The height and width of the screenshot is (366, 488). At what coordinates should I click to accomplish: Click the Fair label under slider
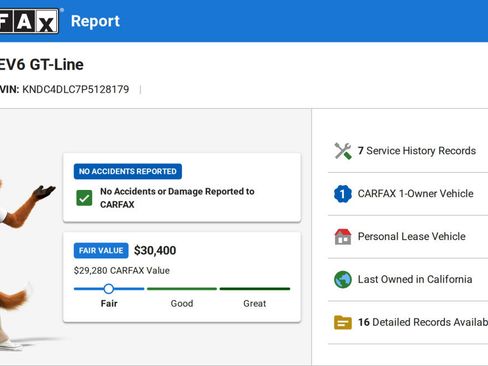(109, 304)
